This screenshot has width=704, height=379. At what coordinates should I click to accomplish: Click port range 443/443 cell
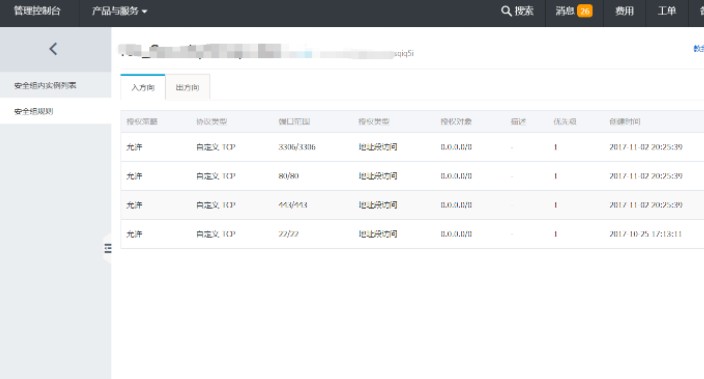(x=293, y=205)
